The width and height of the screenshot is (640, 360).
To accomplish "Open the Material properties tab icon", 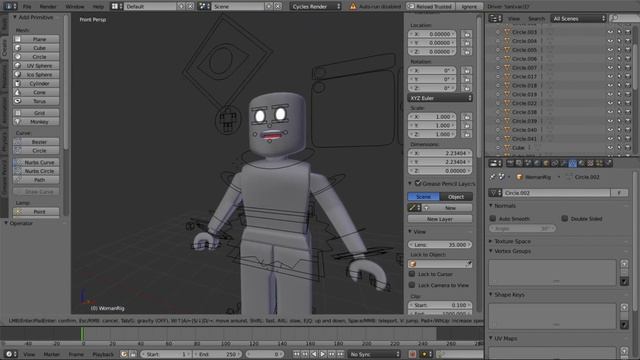I will pyautogui.click(x=582, y=163).
